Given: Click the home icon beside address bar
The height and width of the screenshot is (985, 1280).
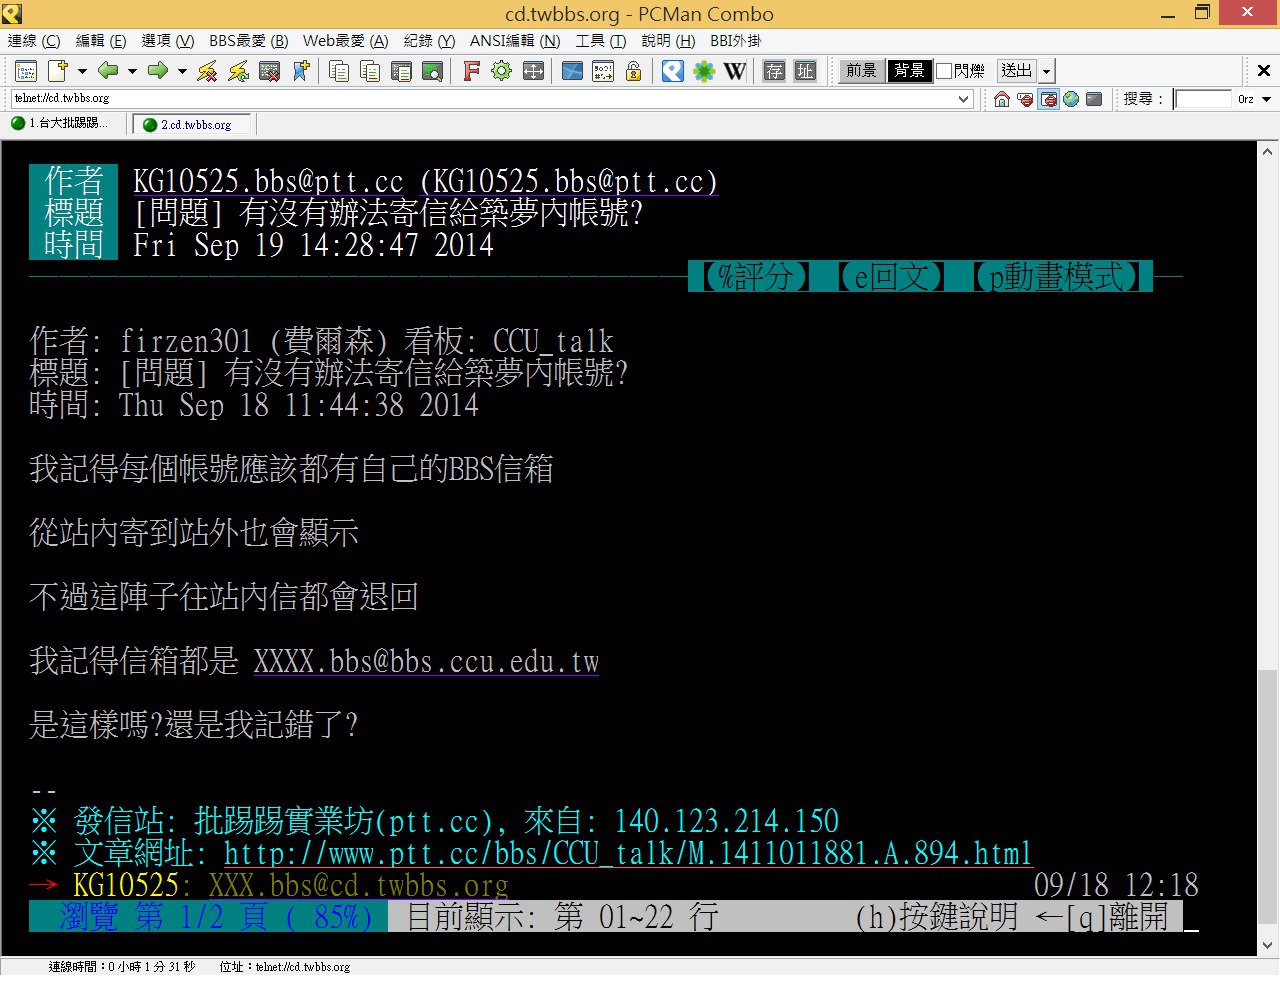Looking at the screenshot, I should 1002,99.
